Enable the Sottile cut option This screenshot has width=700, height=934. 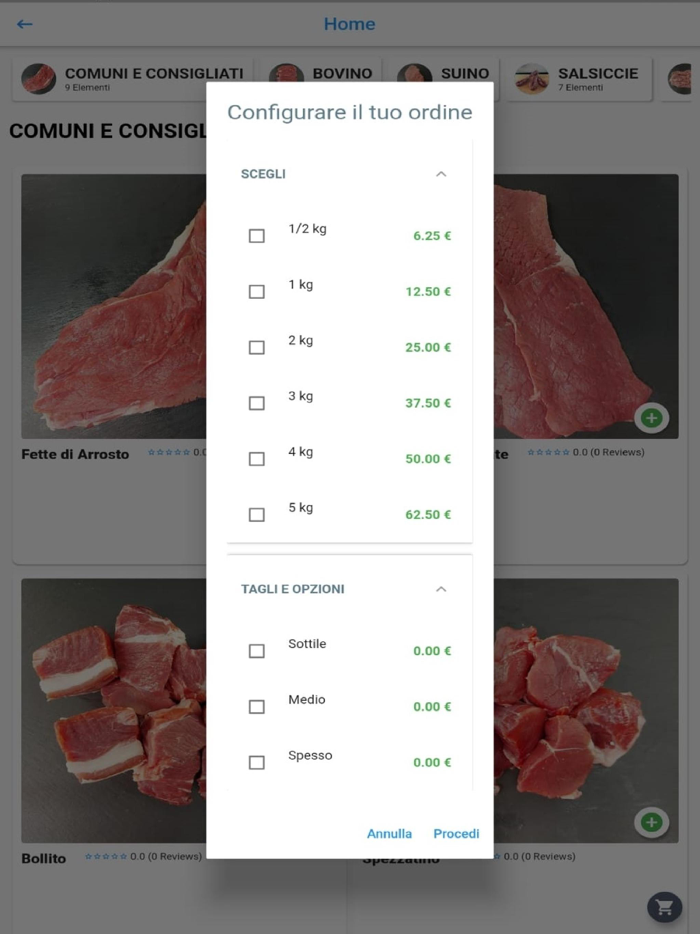click(257, 651)
